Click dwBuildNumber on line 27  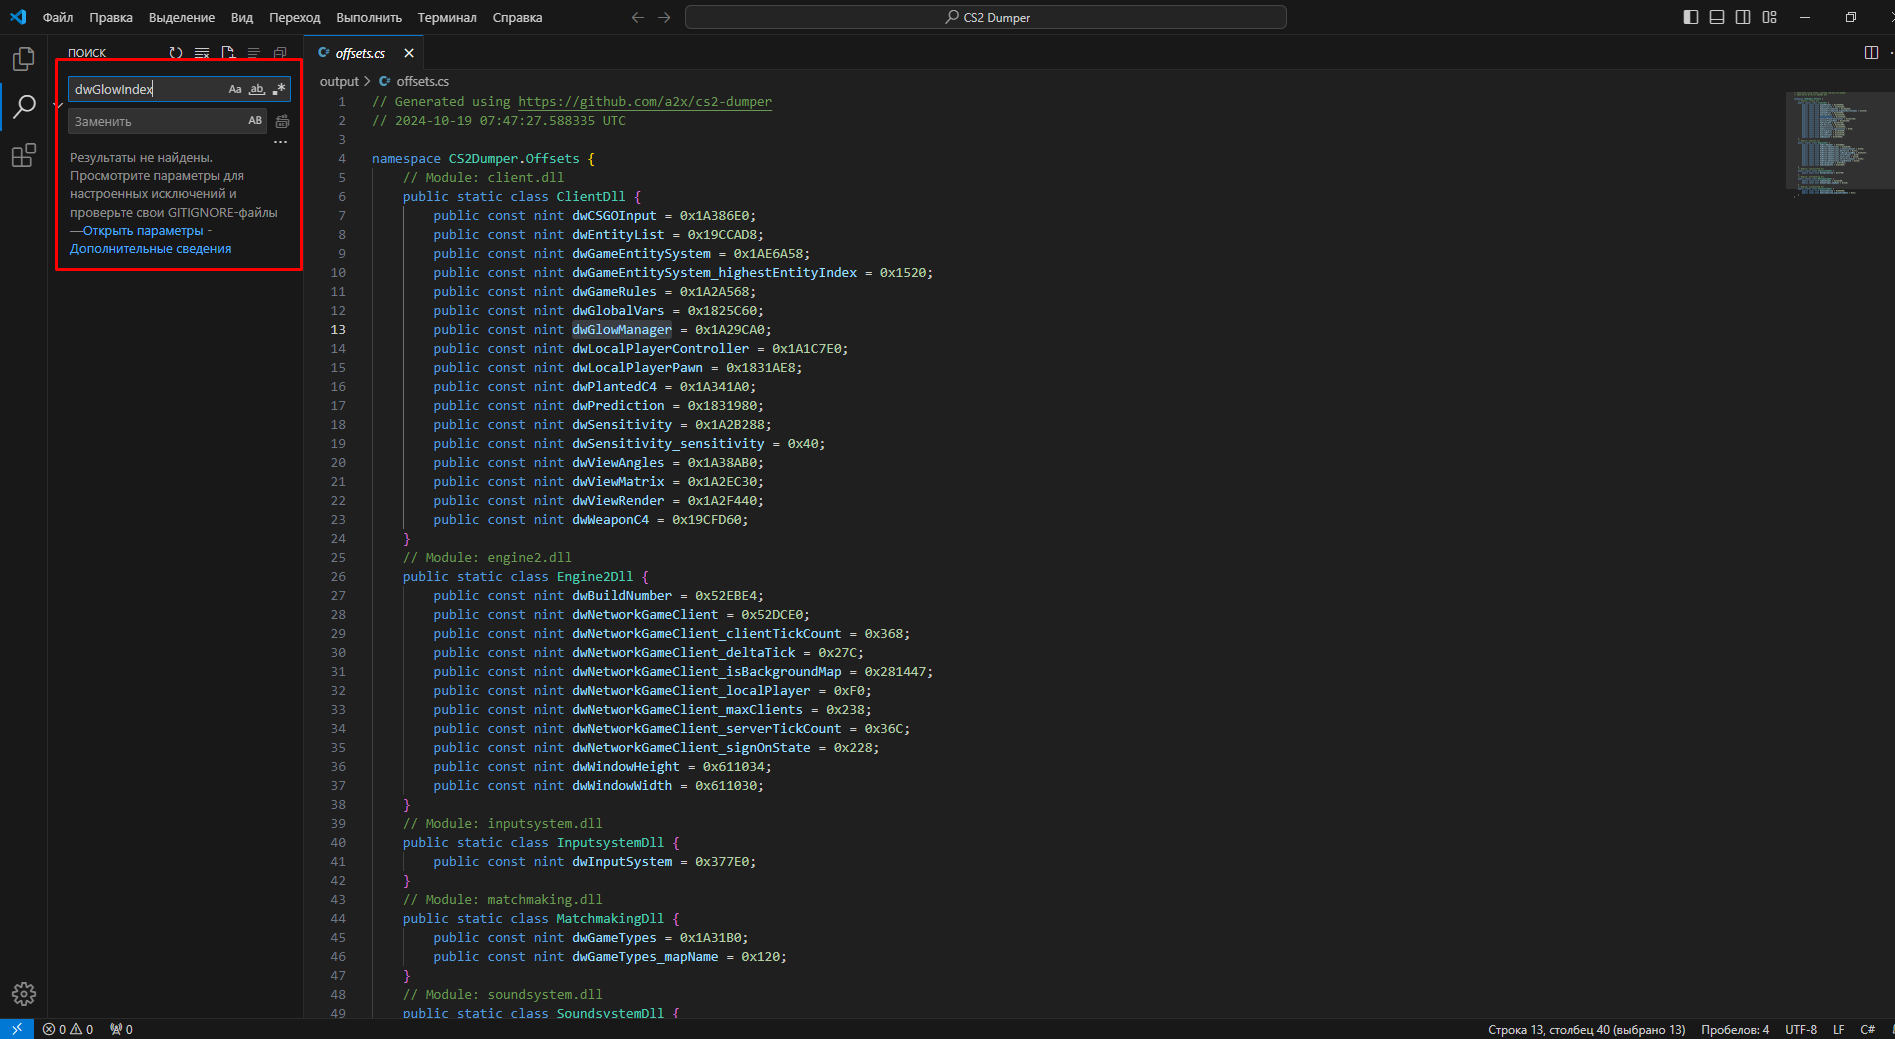point(622,596)
